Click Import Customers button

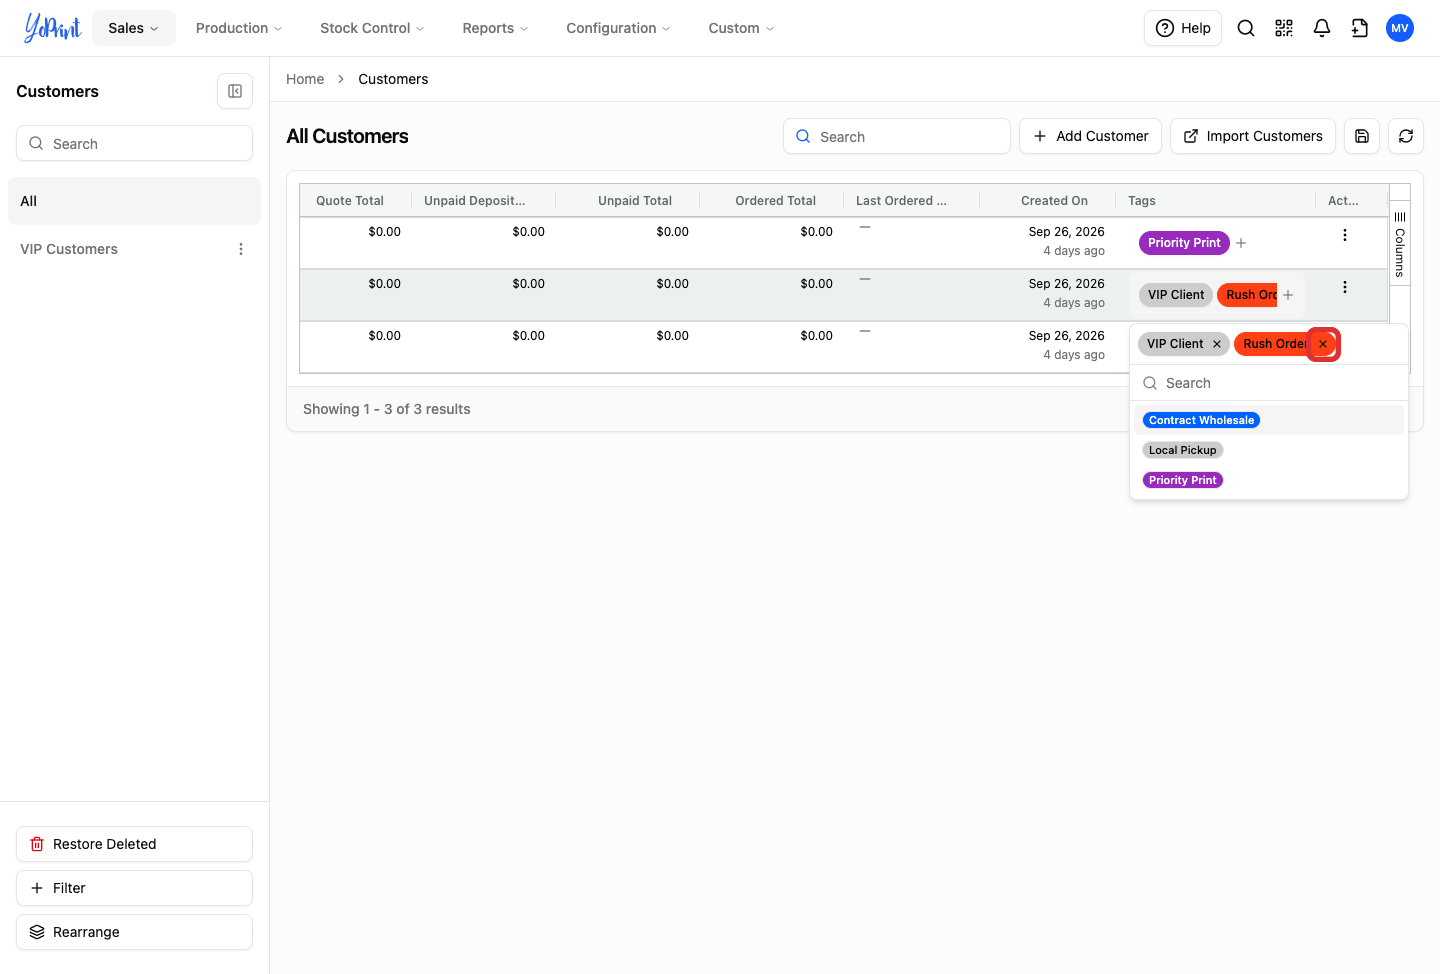(1253, 136)
